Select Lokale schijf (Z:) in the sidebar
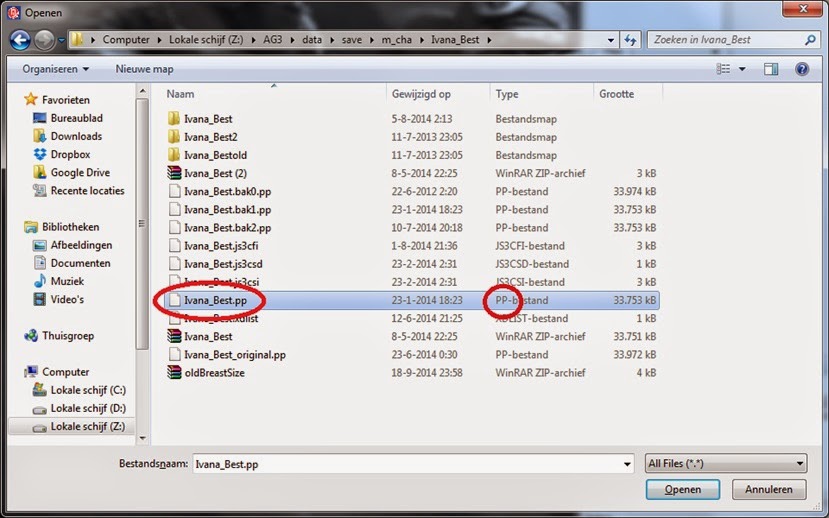Image resolution: width=829 pixels, height=518 pixels. [x=88, y=427]
